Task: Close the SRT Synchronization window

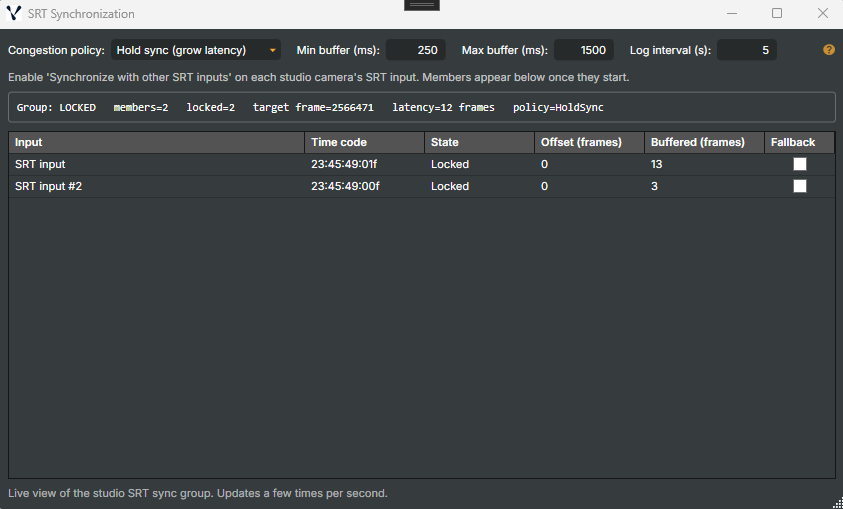Action: [x=823, y=13]
